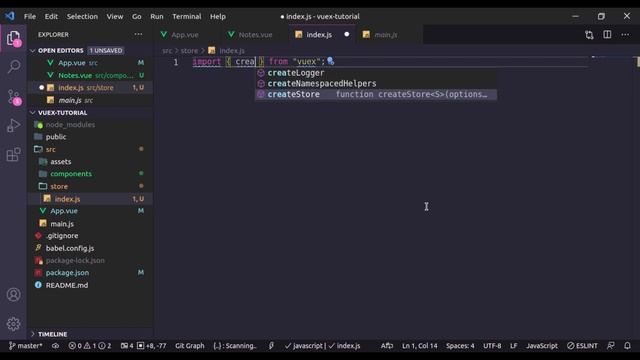
Task: Select createStore suggestion
Action: point(376,94)
